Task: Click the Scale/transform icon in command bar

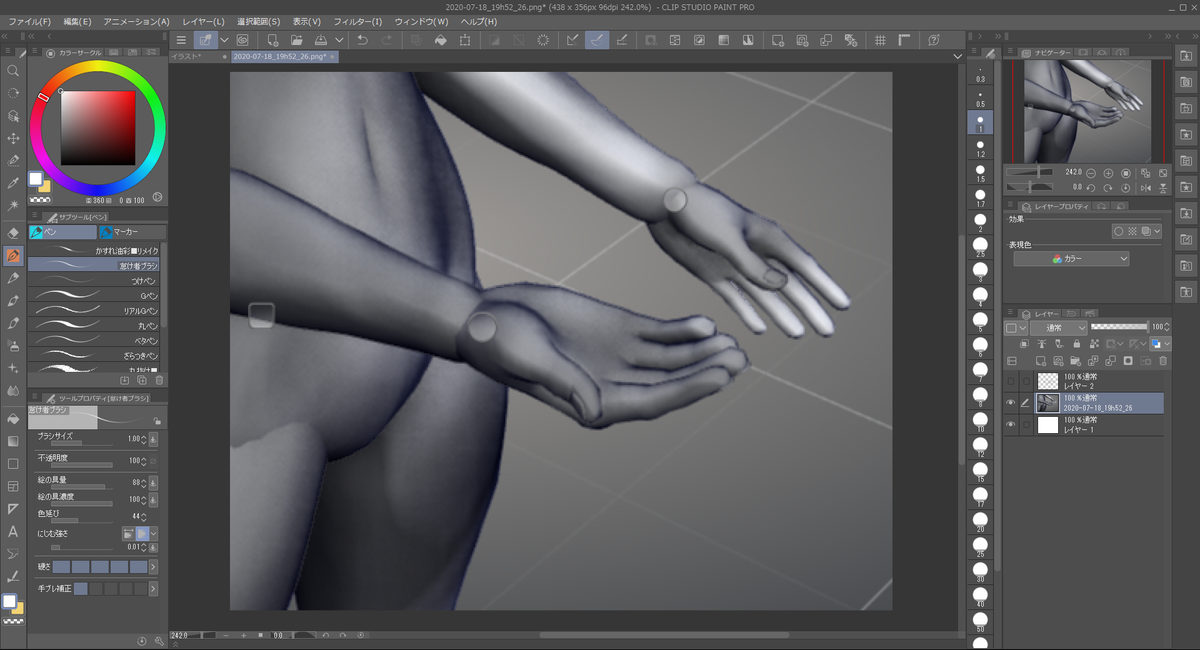Action: (x=465, y=40)
